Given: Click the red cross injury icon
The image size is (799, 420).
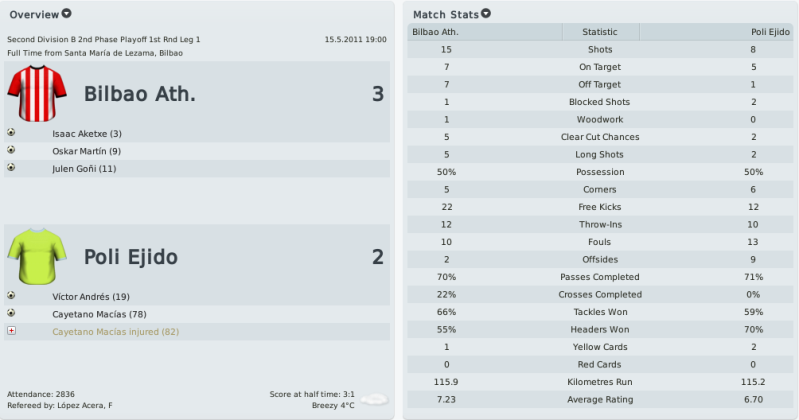Looking at the screenshot, I should pos(11,331).
